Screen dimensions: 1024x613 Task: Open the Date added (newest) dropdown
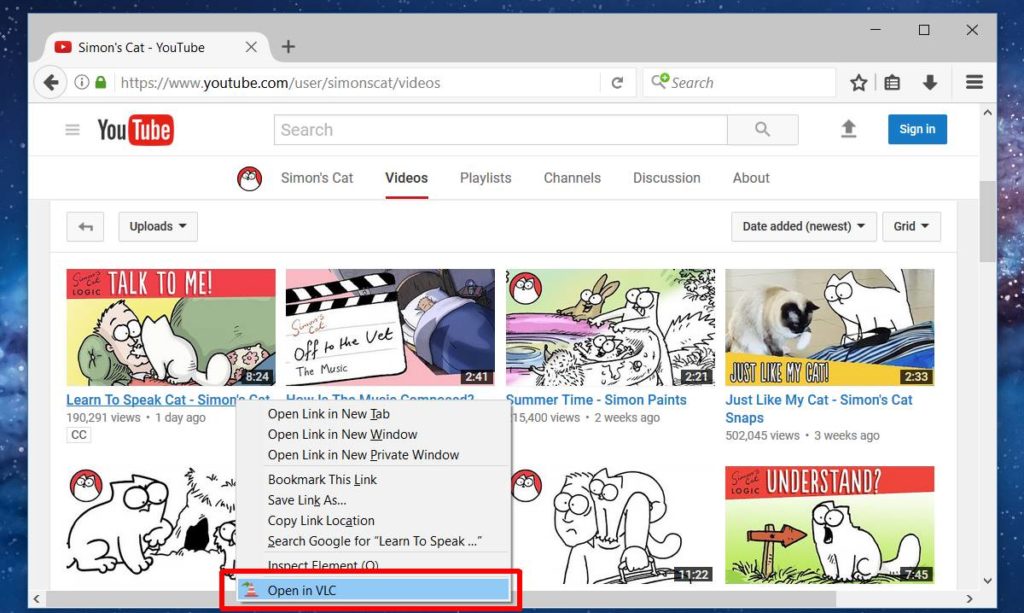[803, 226]
